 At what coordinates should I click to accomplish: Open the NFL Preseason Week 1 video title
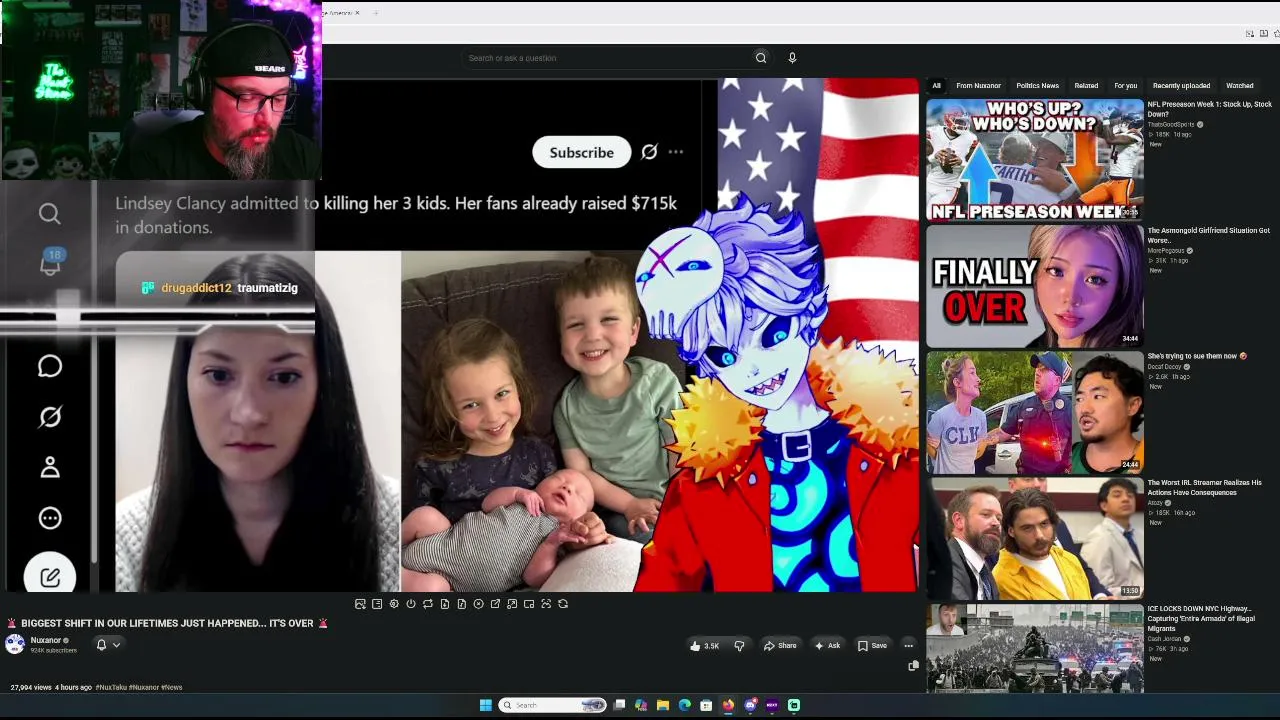tap(1210, 109)
